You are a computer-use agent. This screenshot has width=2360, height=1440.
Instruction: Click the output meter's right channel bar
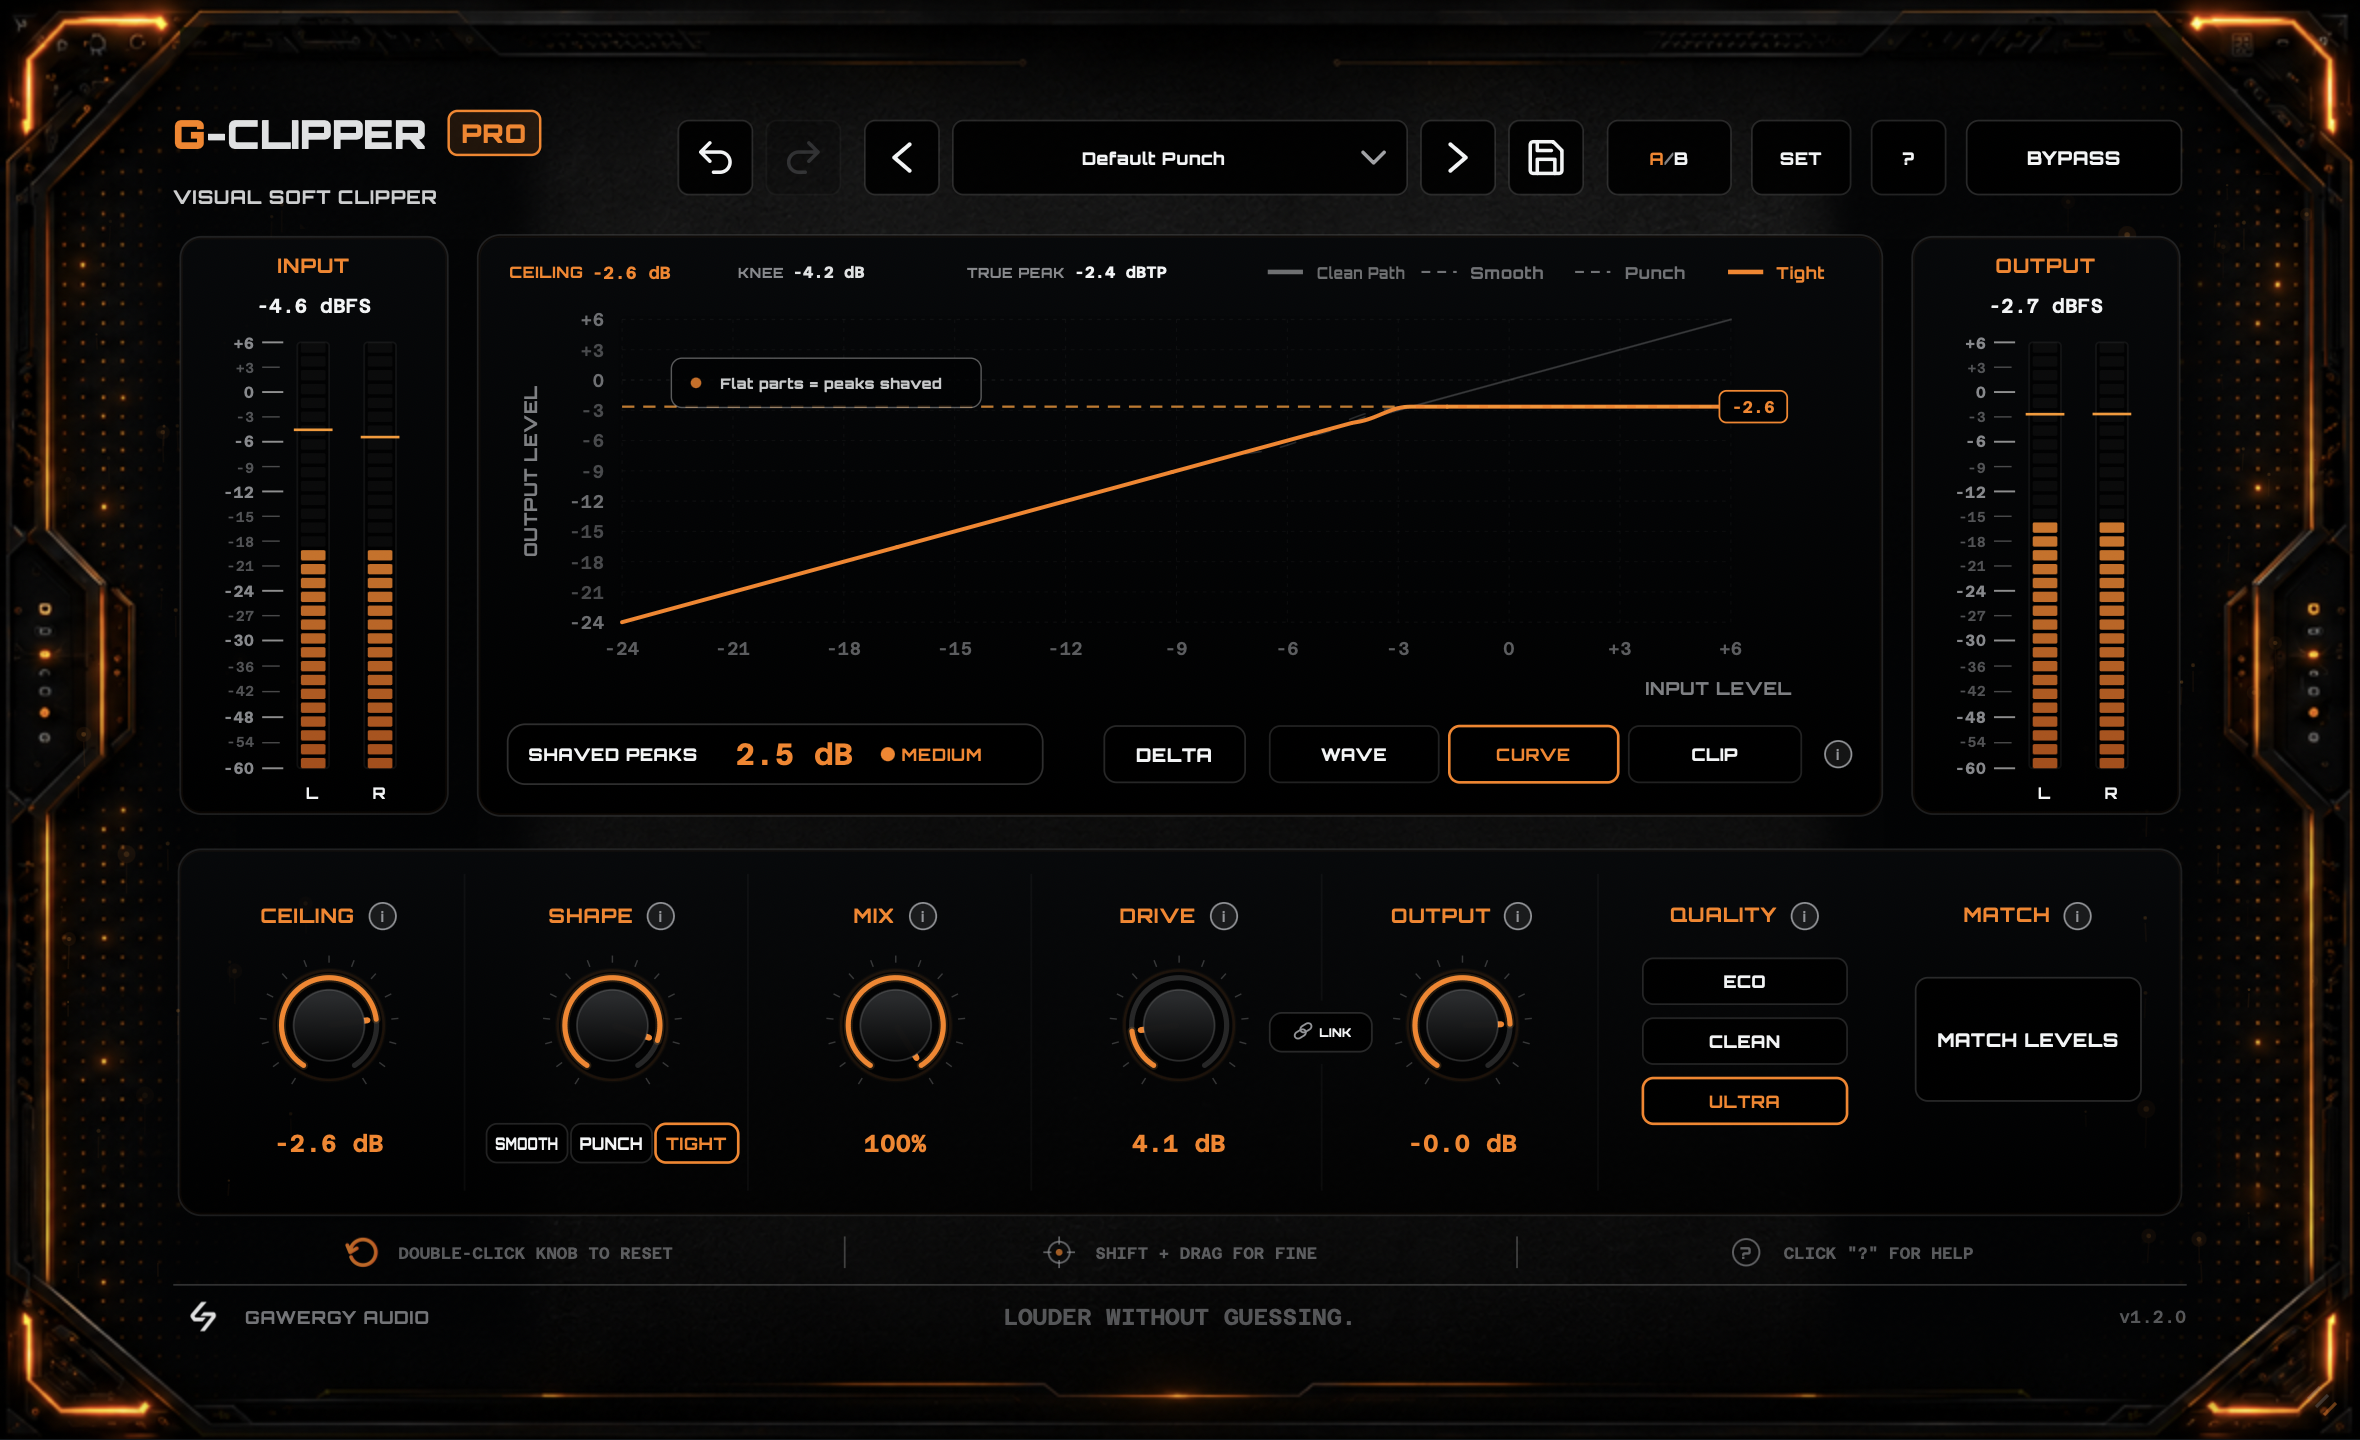click(x=2112, y=555)
